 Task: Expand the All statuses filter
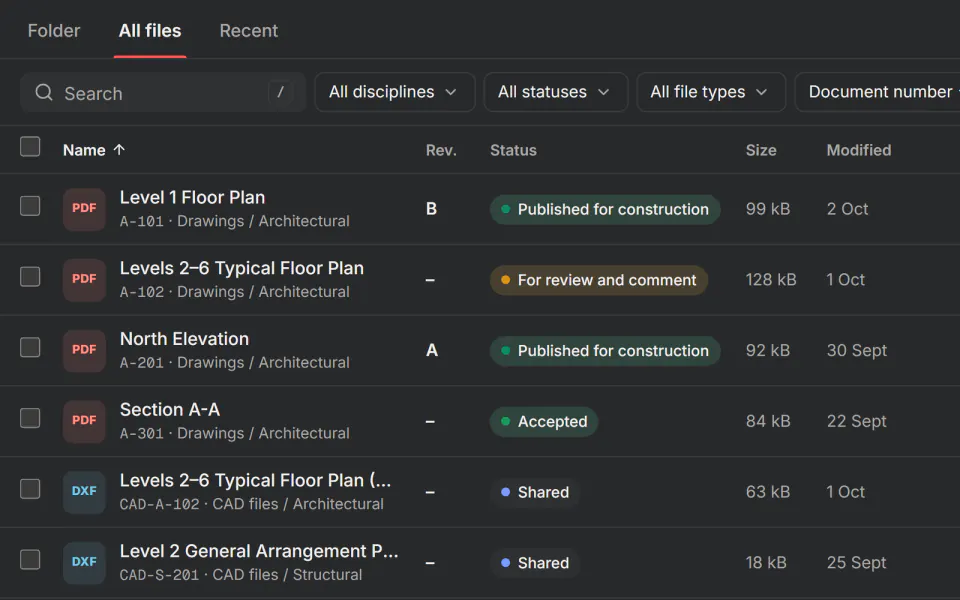point(556,92)
